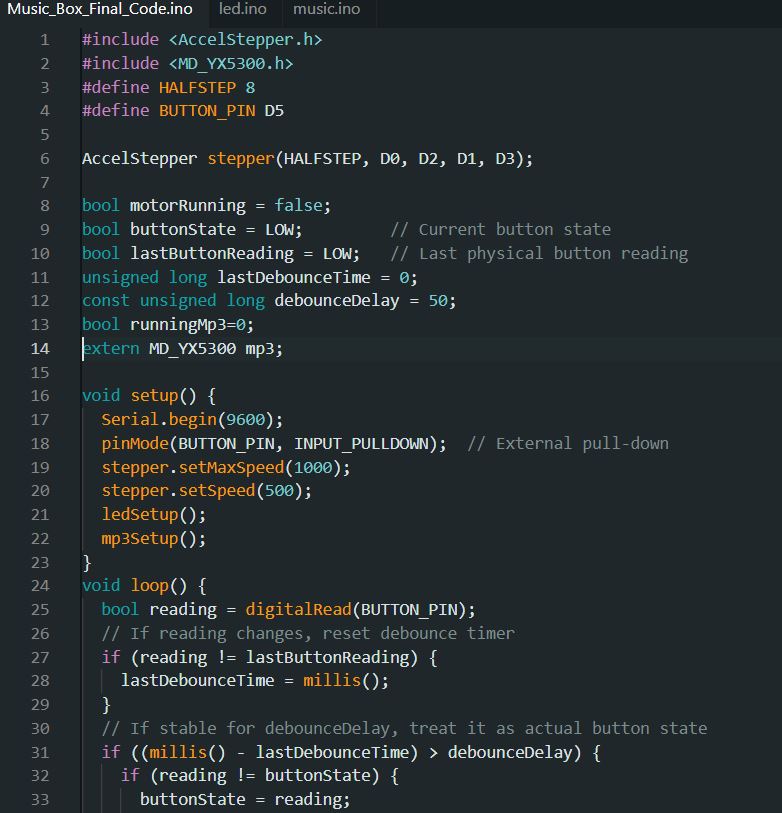Click 'lastDebounceTime = millis();' statement

click(255, 681)
